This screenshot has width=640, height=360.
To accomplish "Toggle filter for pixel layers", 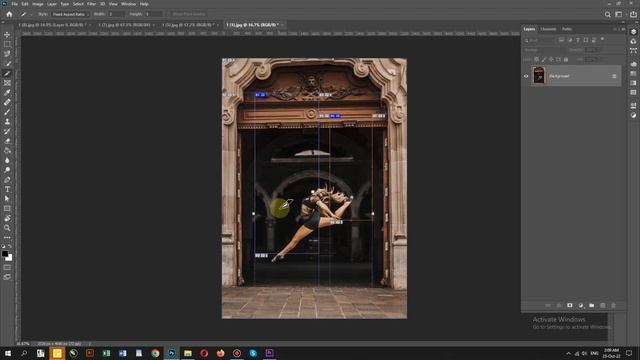I will 562,40.
